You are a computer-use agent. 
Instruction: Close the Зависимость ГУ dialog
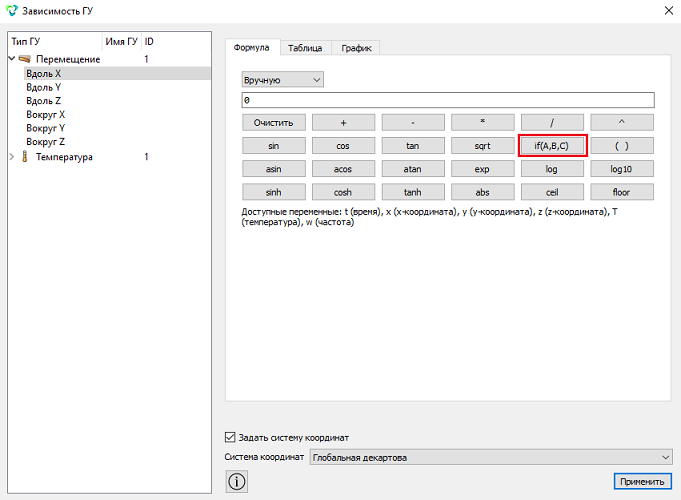(669, 10)
